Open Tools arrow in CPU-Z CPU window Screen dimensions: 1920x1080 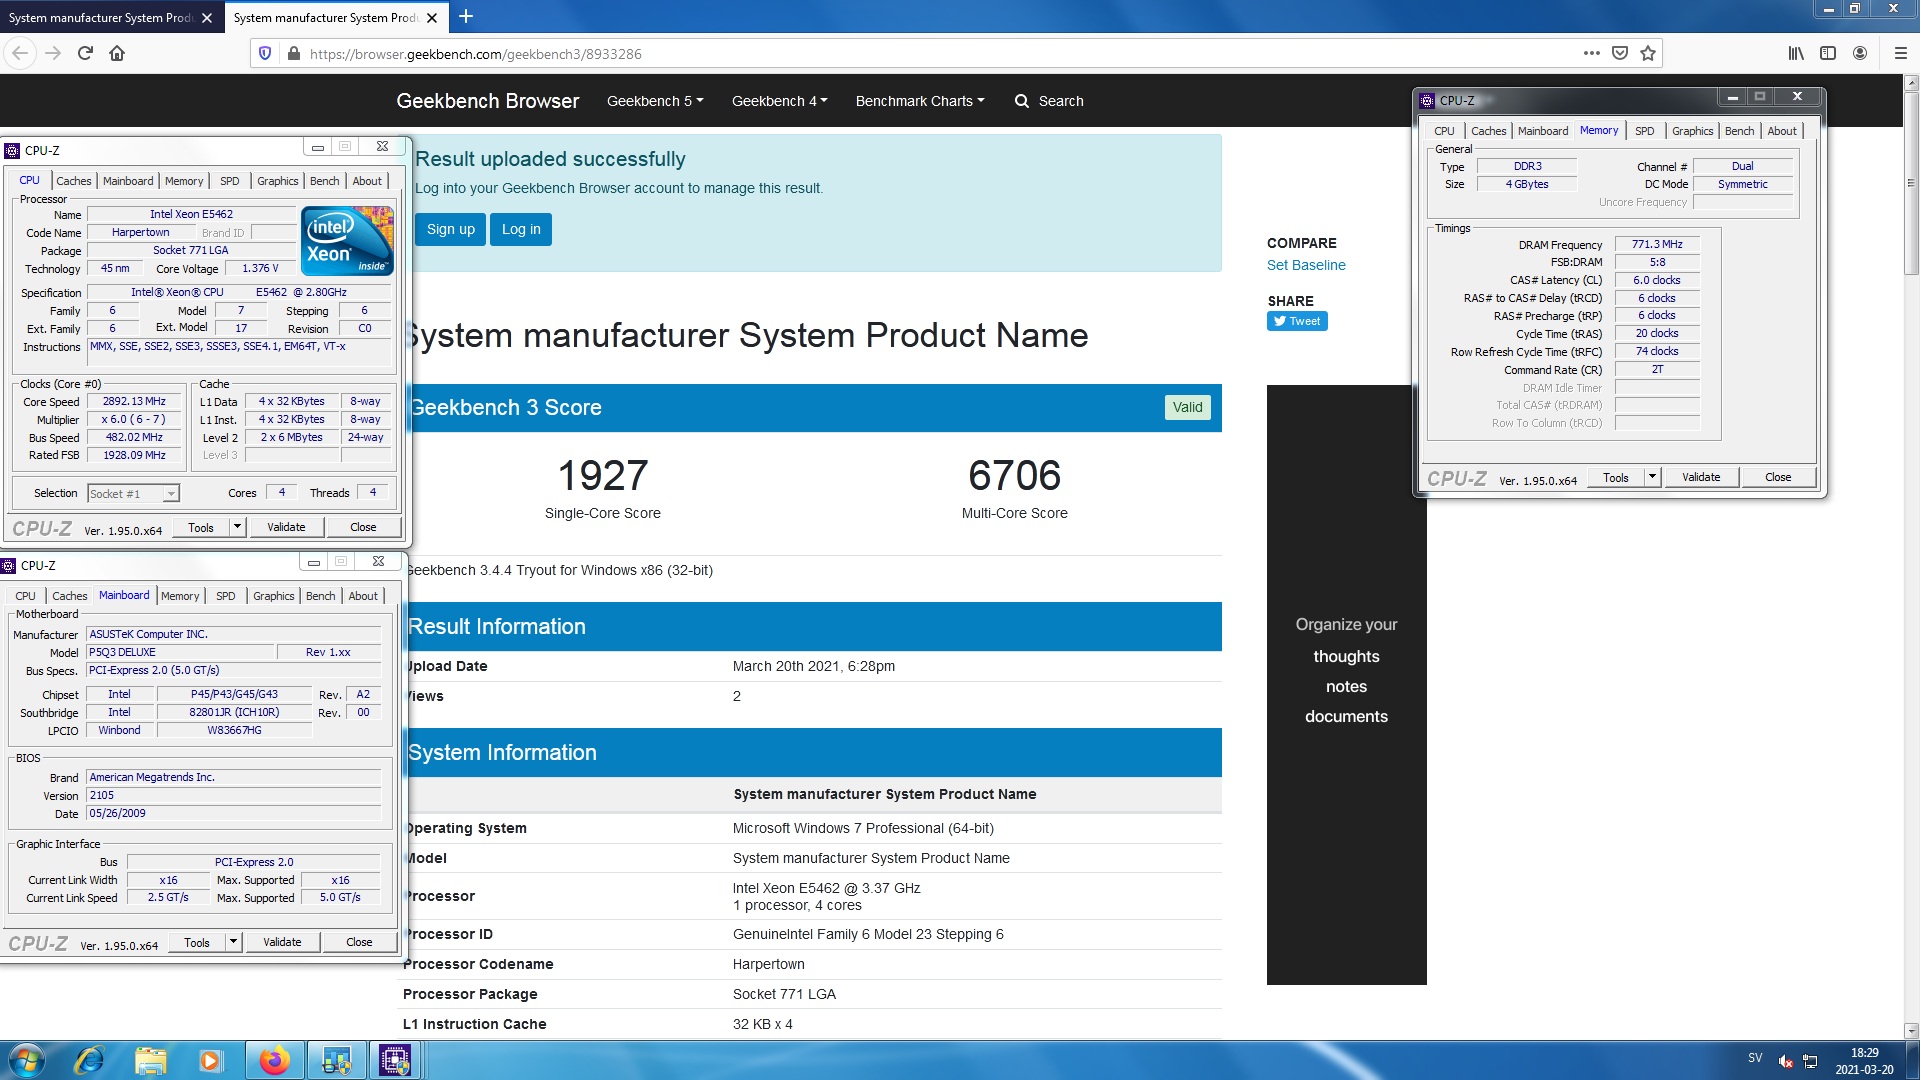[x=237, y=527]
